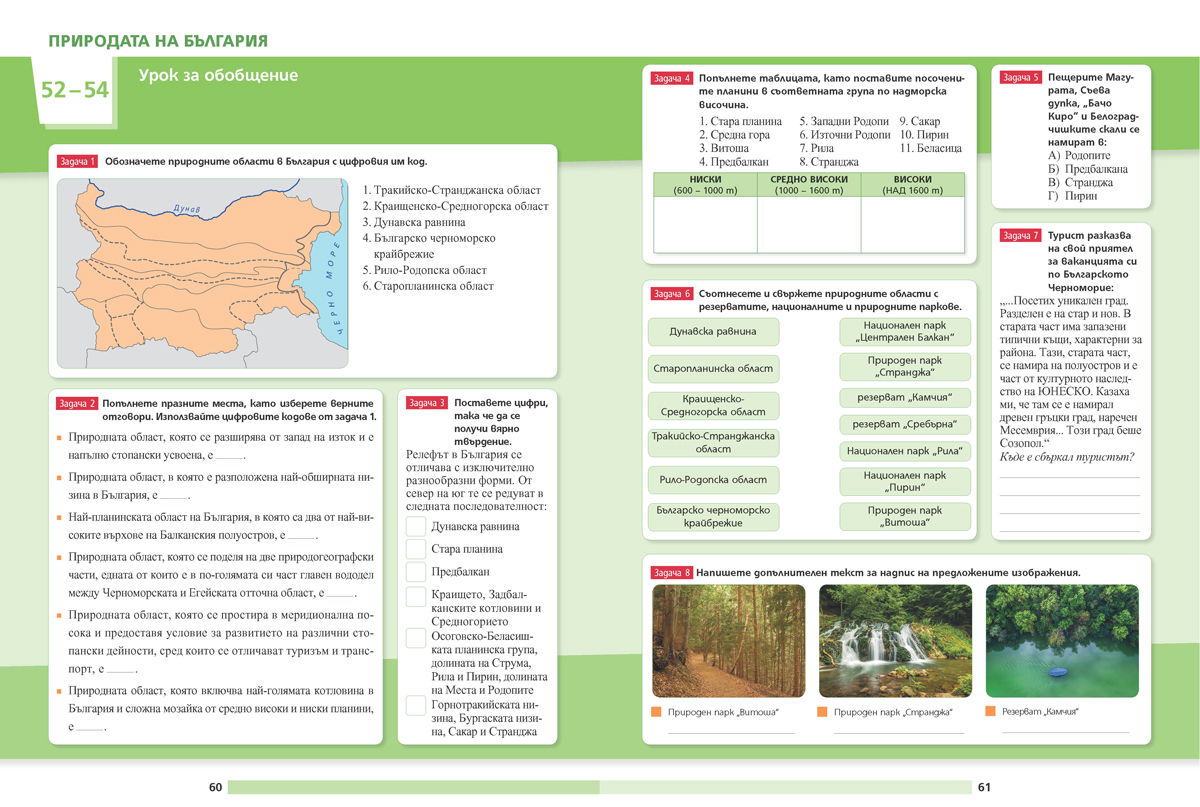Open the waterfall photo thumbnail
The height and width of the screenshot is (807, 1200).
pyautogui.click(x=895, y=641)
